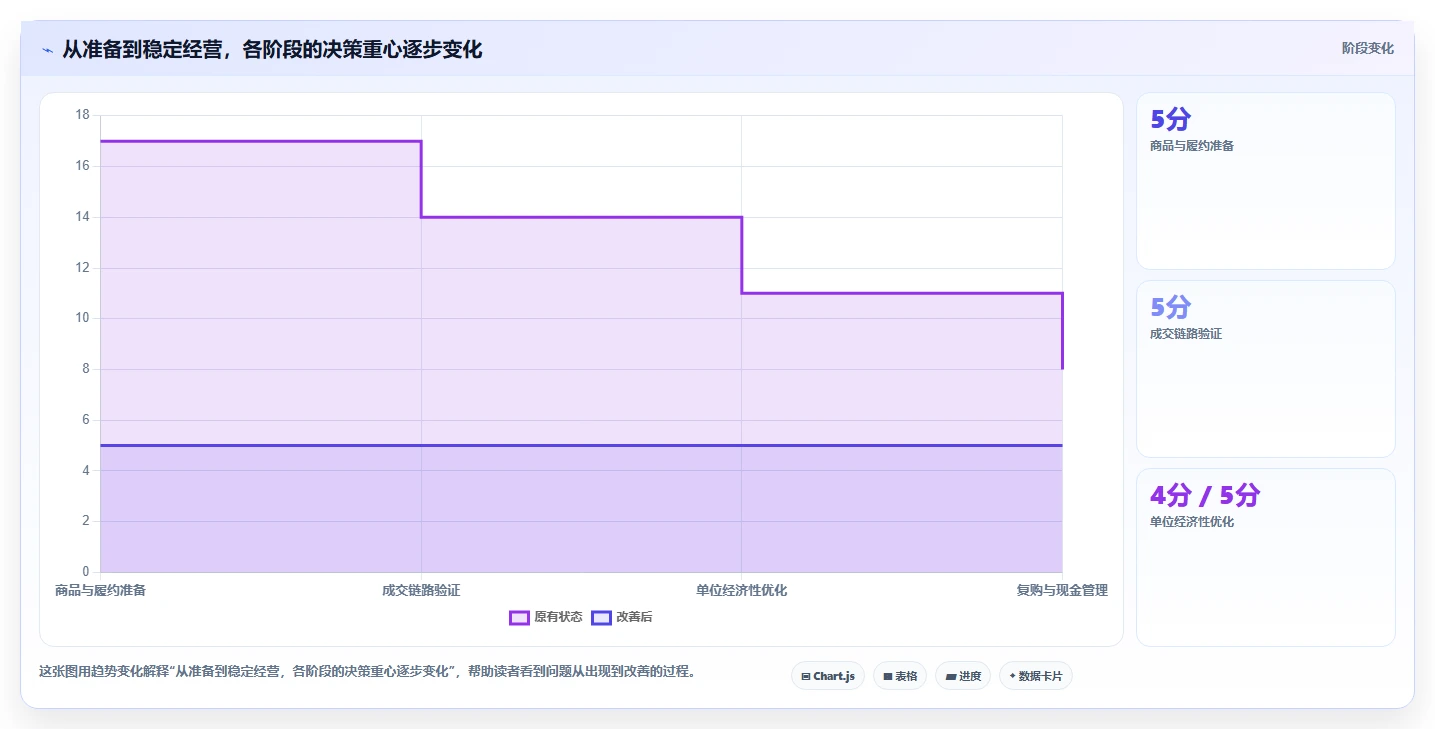Click the 数据卡片 chip icon
The image size is (1435, 729).
[x=1013, y=677]
